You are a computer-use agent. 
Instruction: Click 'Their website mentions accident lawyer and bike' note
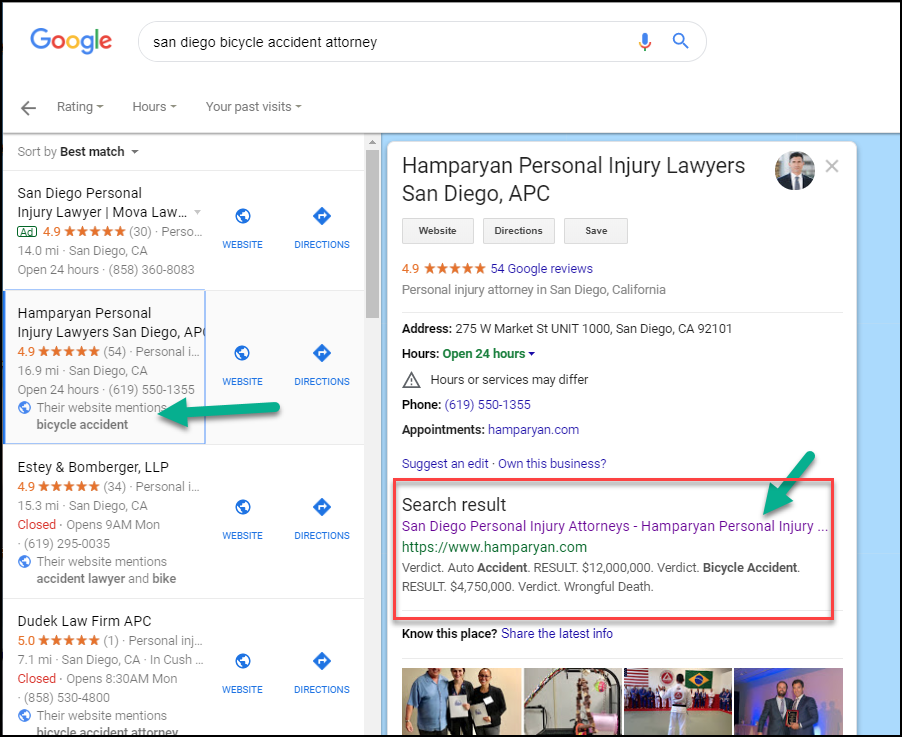pyautogui.click(x=97, y=570)
